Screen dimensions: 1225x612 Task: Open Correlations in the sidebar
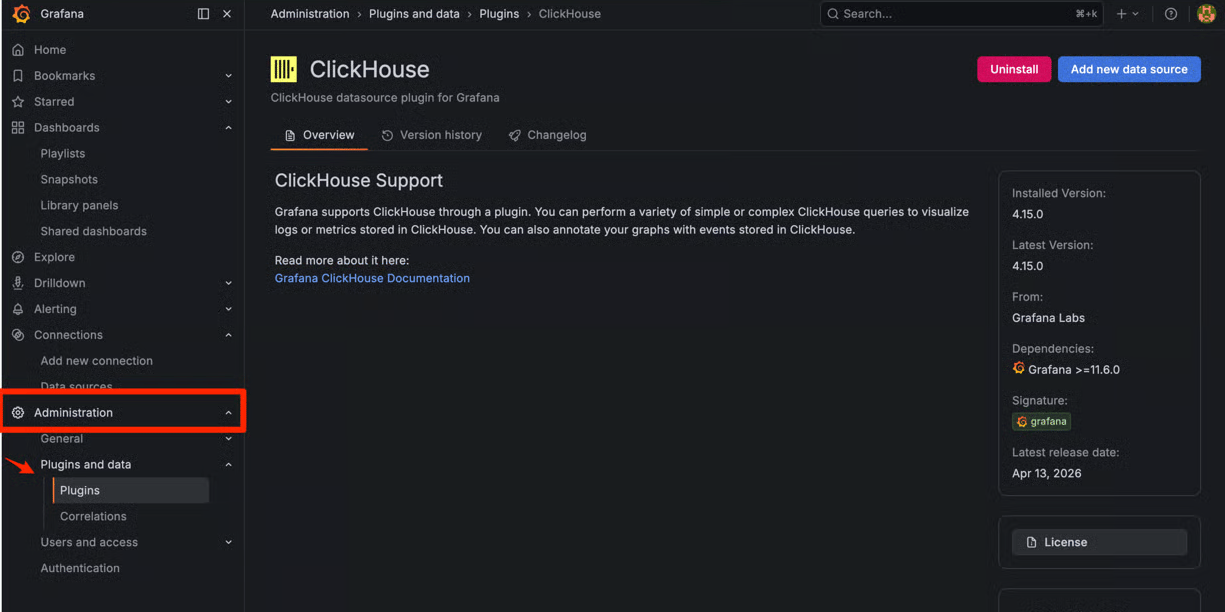[93, 516]
